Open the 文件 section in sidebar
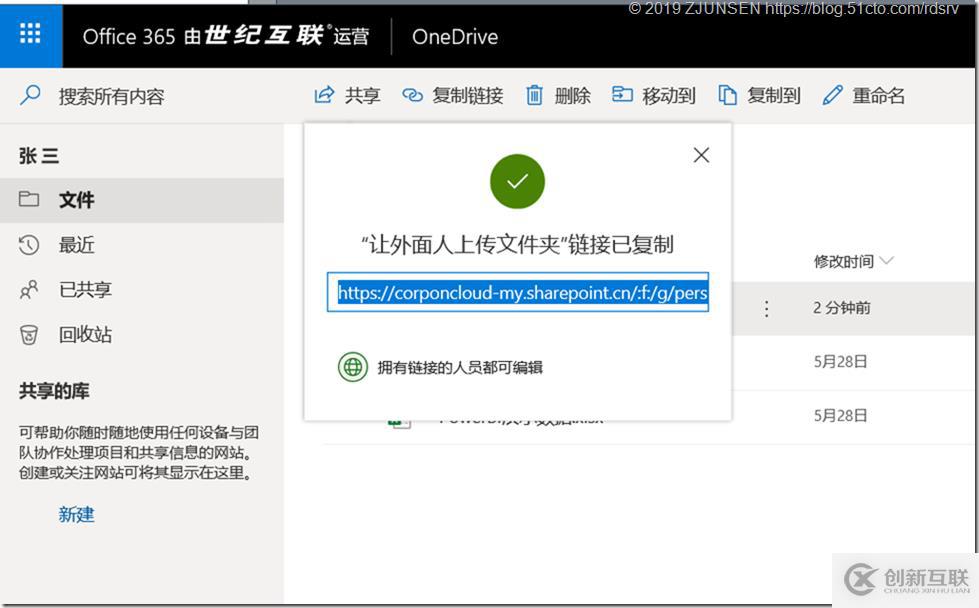 click(x=142, y=200)
